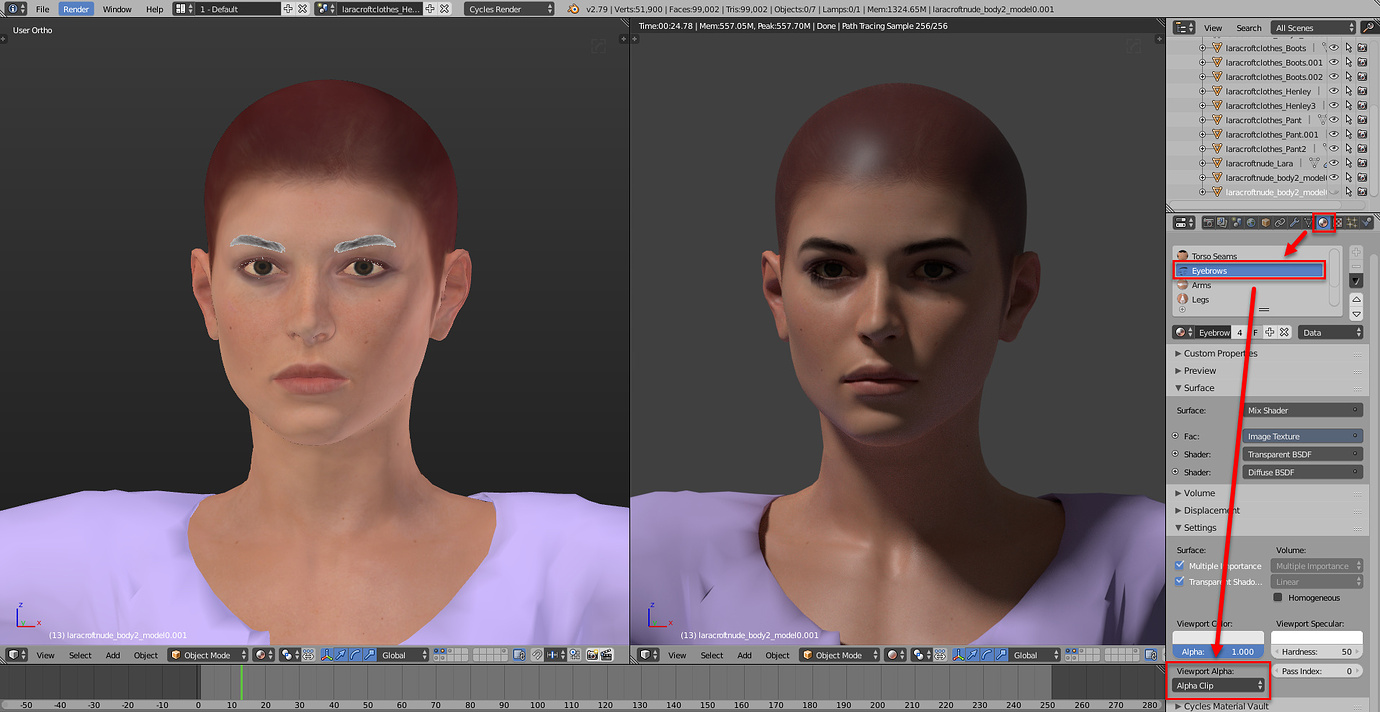Viewport: 1380px width, 712px height.
Task: Open the Physics properties tab
Action: [1366, 222]
